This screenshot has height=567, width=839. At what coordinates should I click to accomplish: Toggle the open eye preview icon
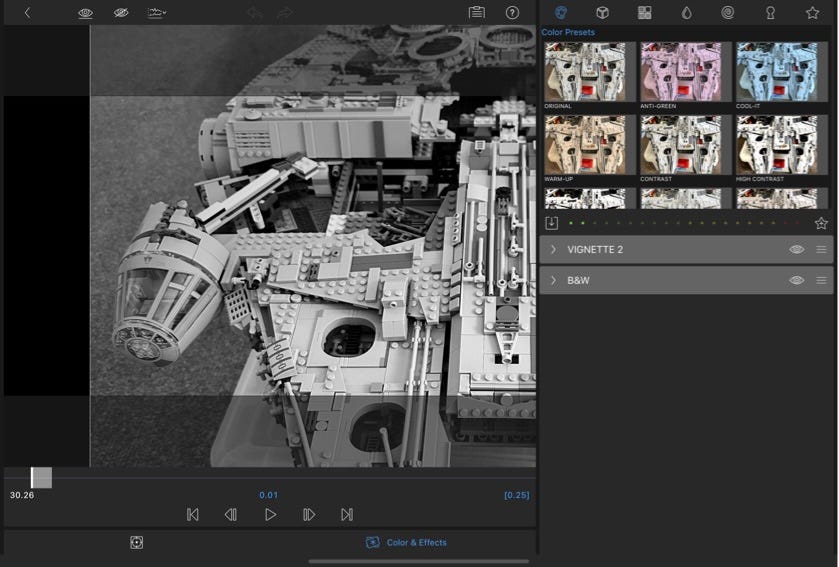pyautogui.click(x=85, y=13)
